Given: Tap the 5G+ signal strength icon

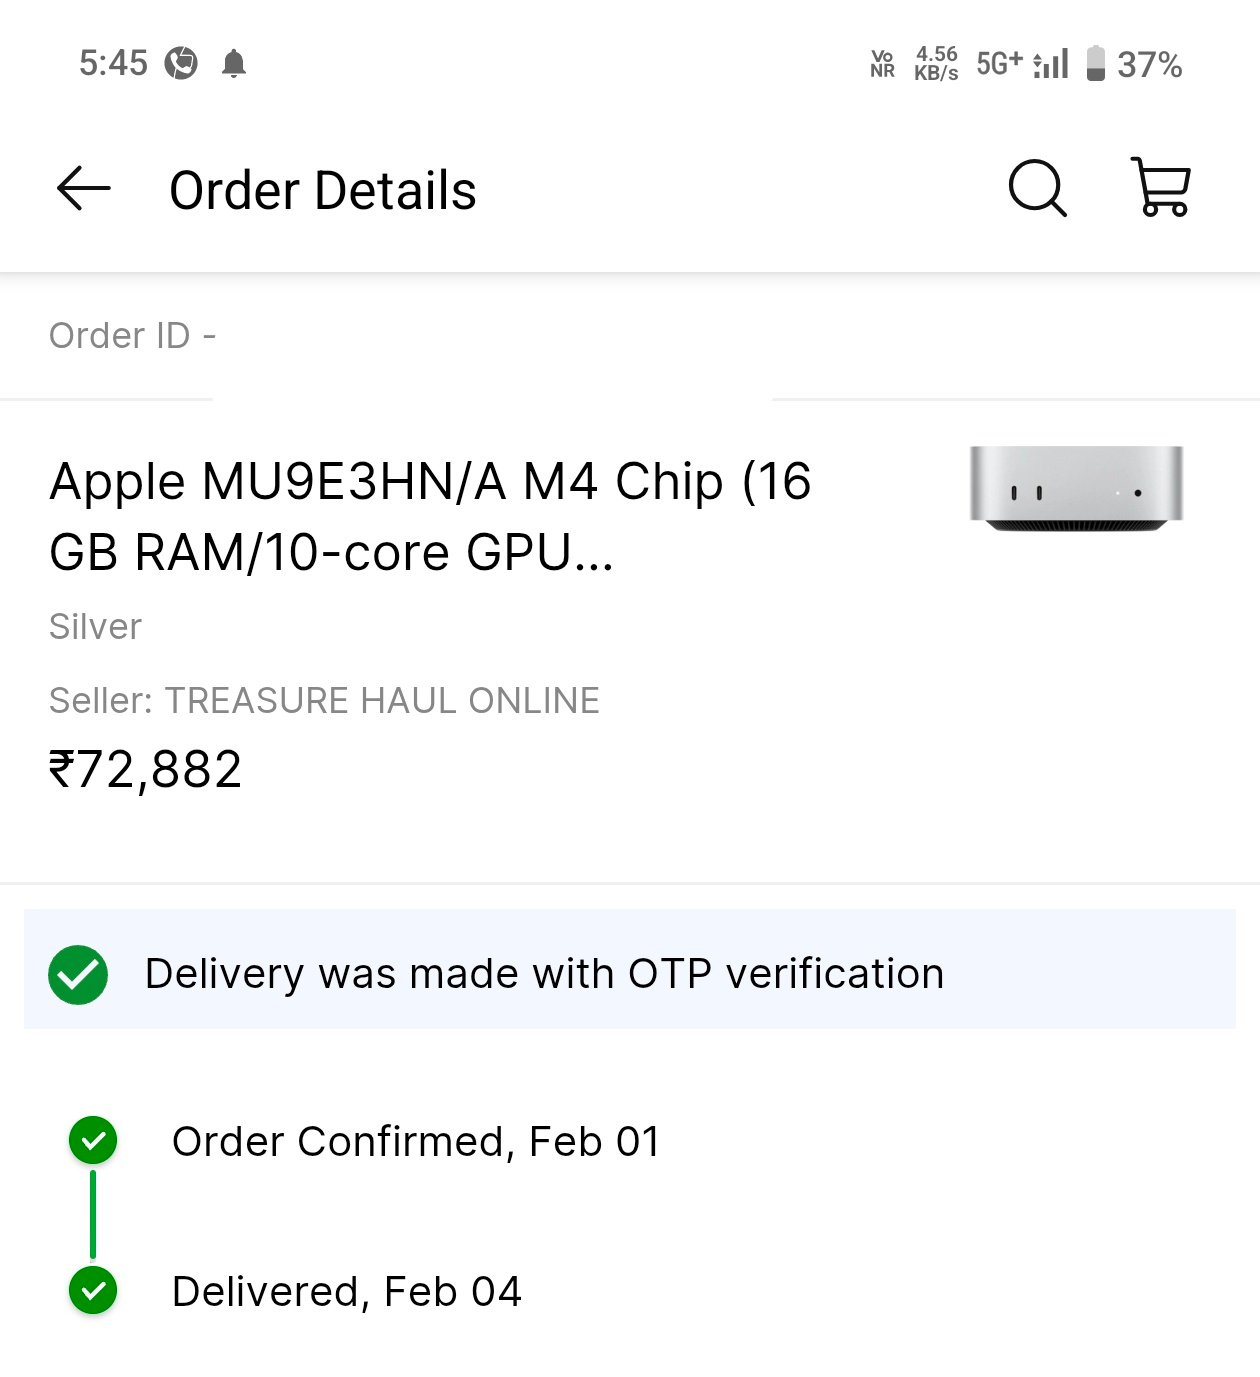Looking at the screenshot, I should [x=1022, y=63].
